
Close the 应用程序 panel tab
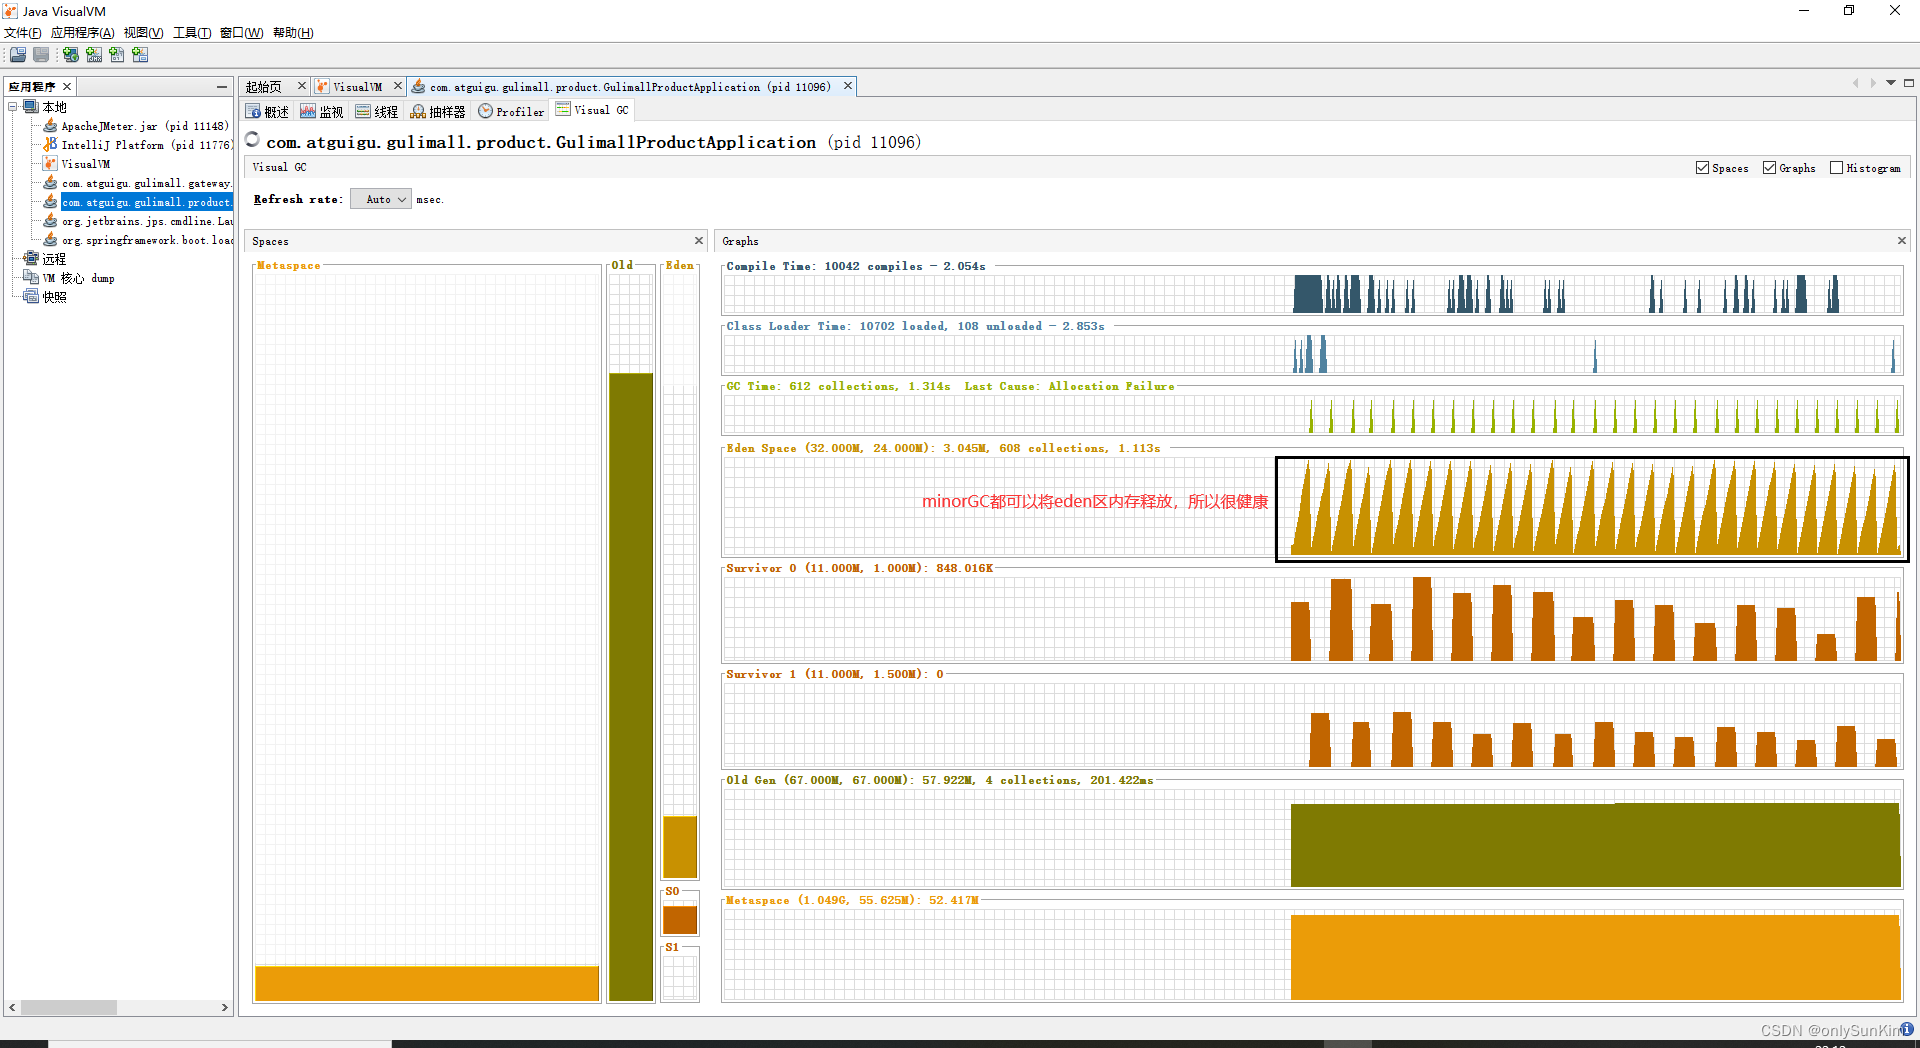(67, 87)
